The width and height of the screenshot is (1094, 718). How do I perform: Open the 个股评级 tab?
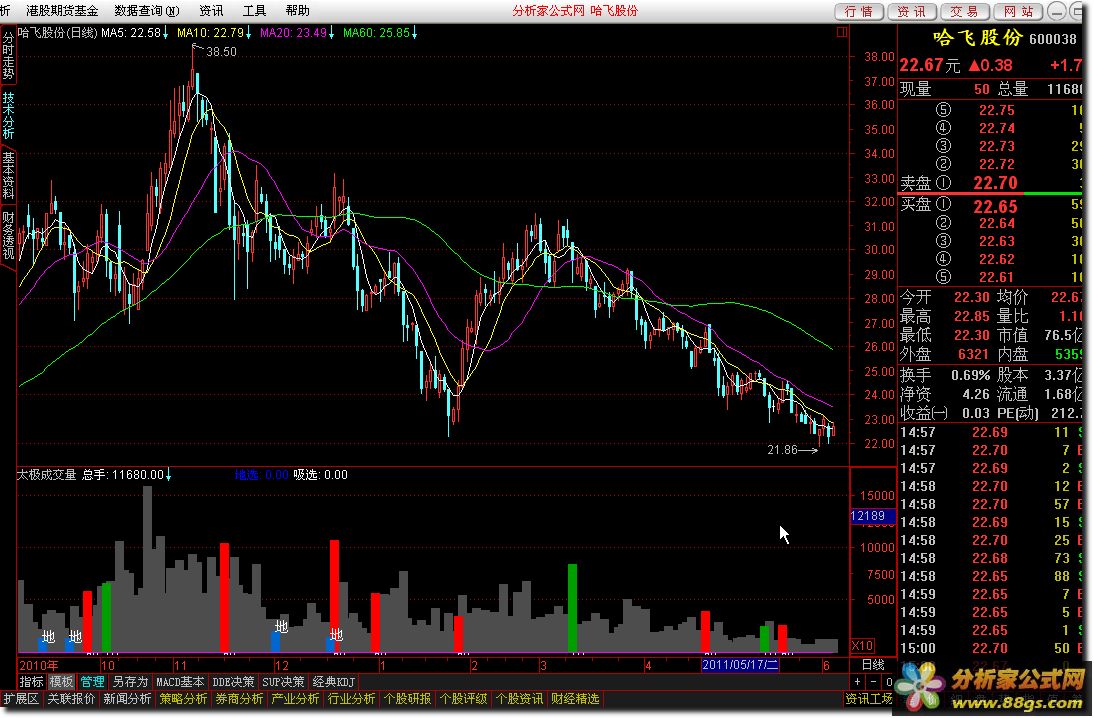pyautogui.click(x=463, y=698)
